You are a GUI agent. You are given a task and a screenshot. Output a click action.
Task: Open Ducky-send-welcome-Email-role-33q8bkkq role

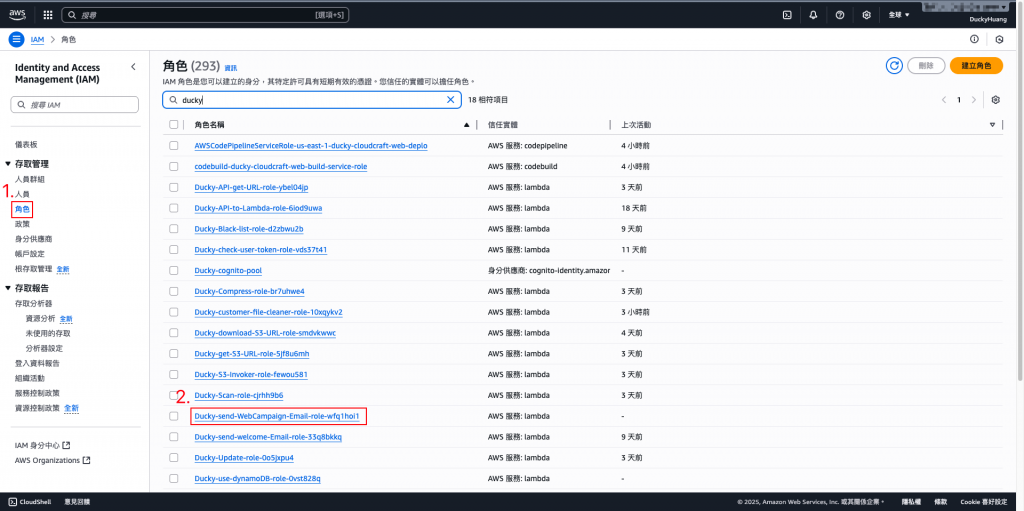coord(268,437)
